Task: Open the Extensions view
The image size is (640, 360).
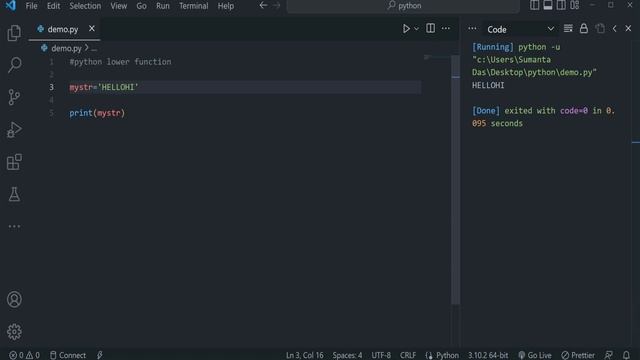Action: point(14,162)
